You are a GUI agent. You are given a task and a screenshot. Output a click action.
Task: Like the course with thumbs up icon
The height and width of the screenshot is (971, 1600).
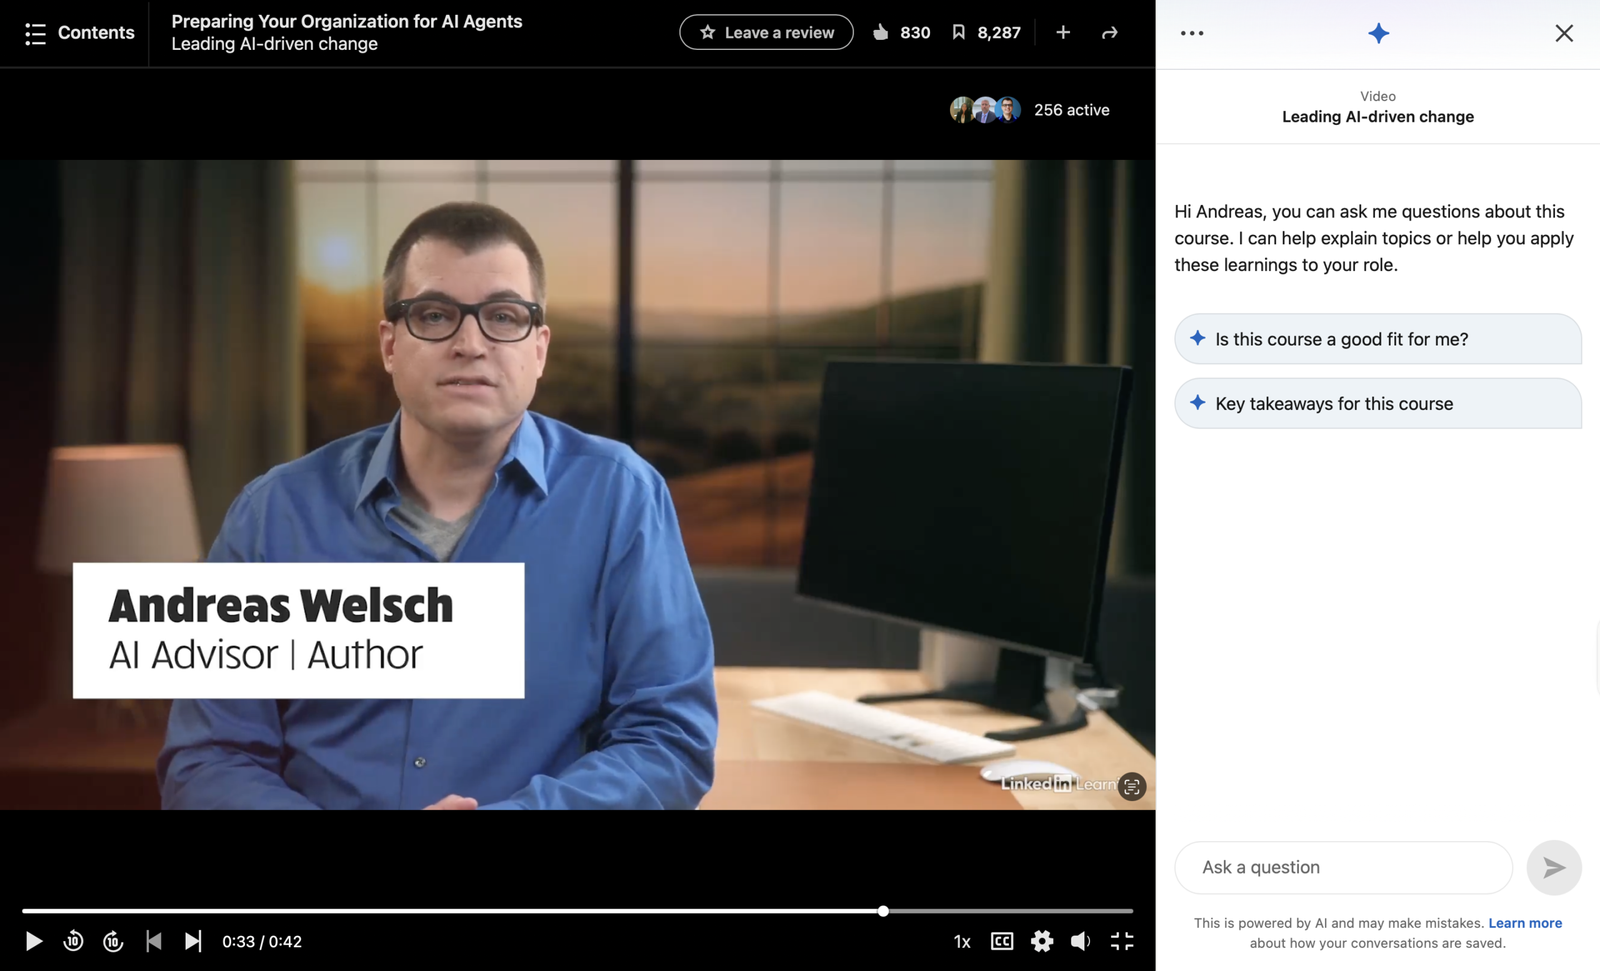(x=881, y=33)
